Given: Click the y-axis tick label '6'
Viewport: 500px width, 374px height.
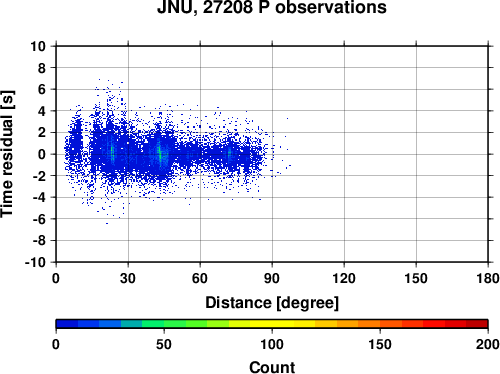Looking at the screenshot, I should coord(42,89).
